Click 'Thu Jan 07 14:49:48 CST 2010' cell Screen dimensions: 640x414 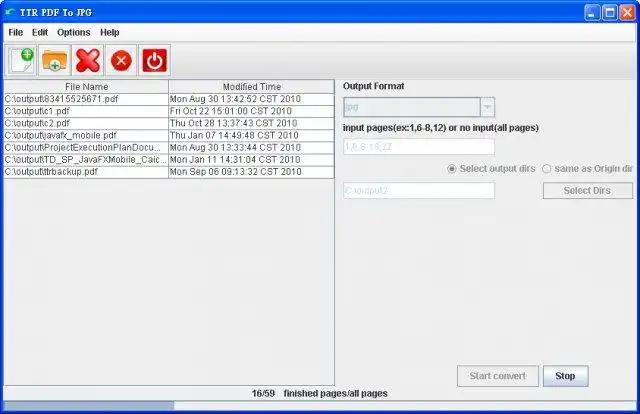point(251,136)
